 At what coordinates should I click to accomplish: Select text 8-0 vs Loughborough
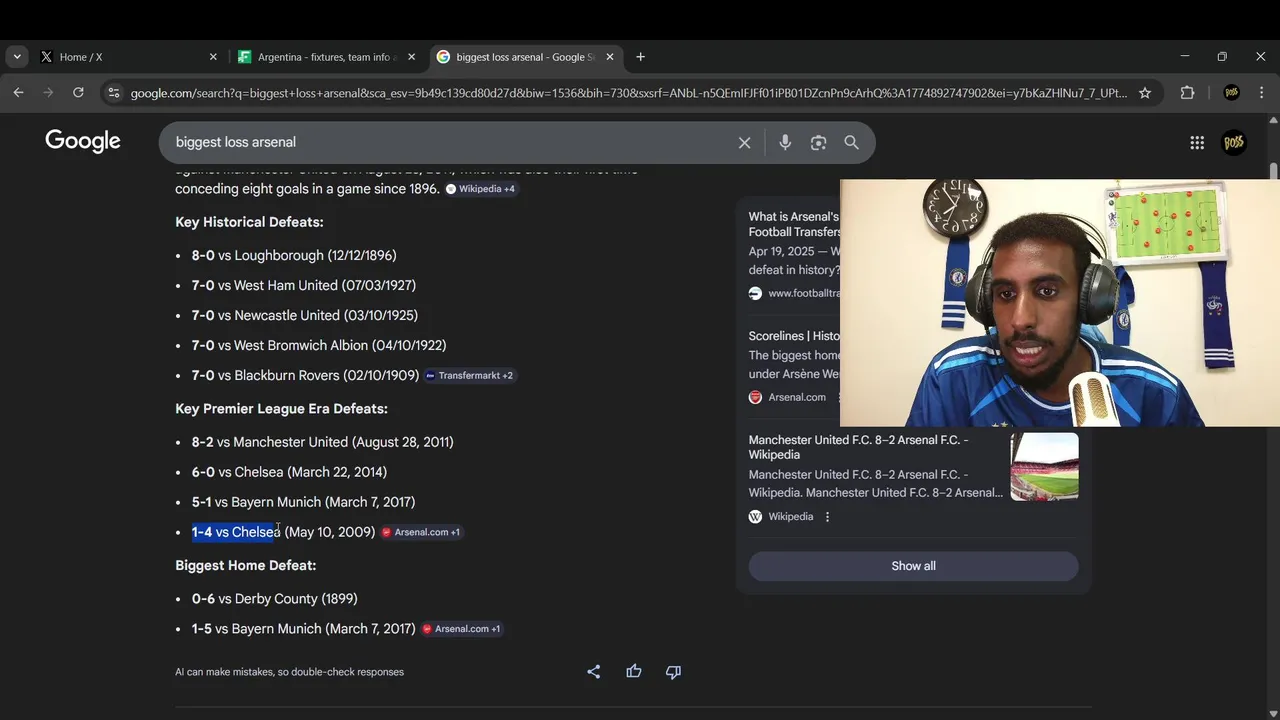click(258, 256)
